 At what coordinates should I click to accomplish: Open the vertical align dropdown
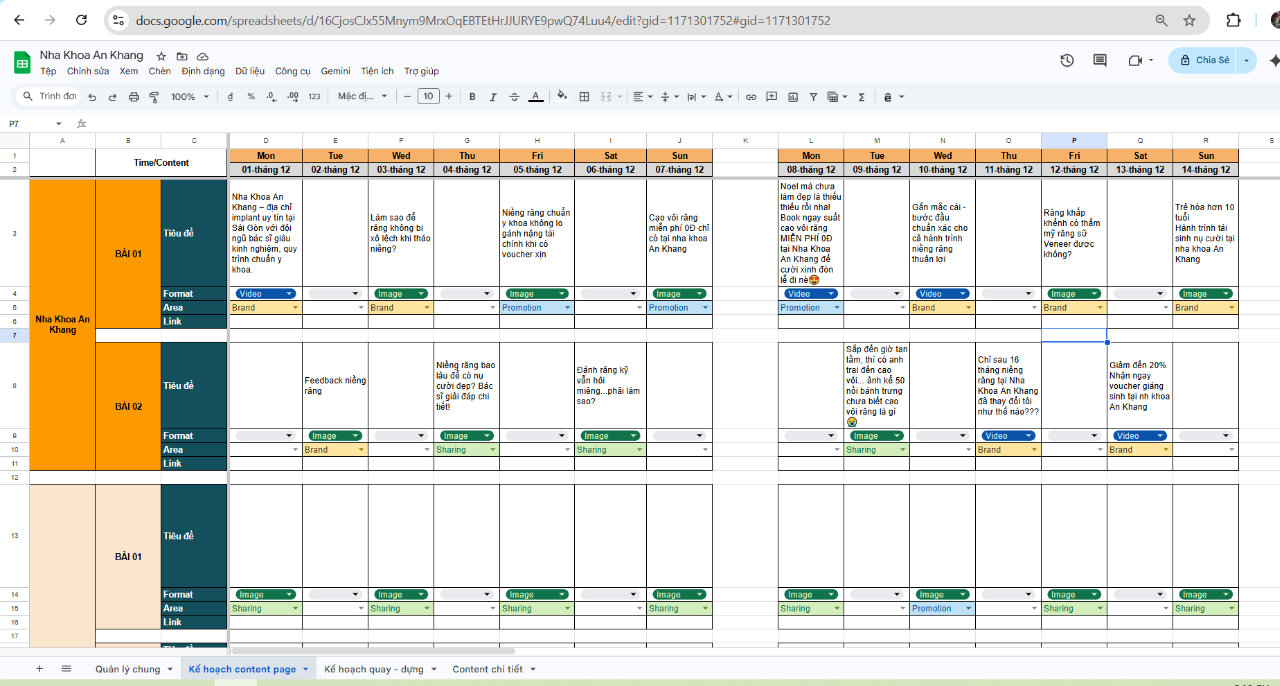[668, 97]
